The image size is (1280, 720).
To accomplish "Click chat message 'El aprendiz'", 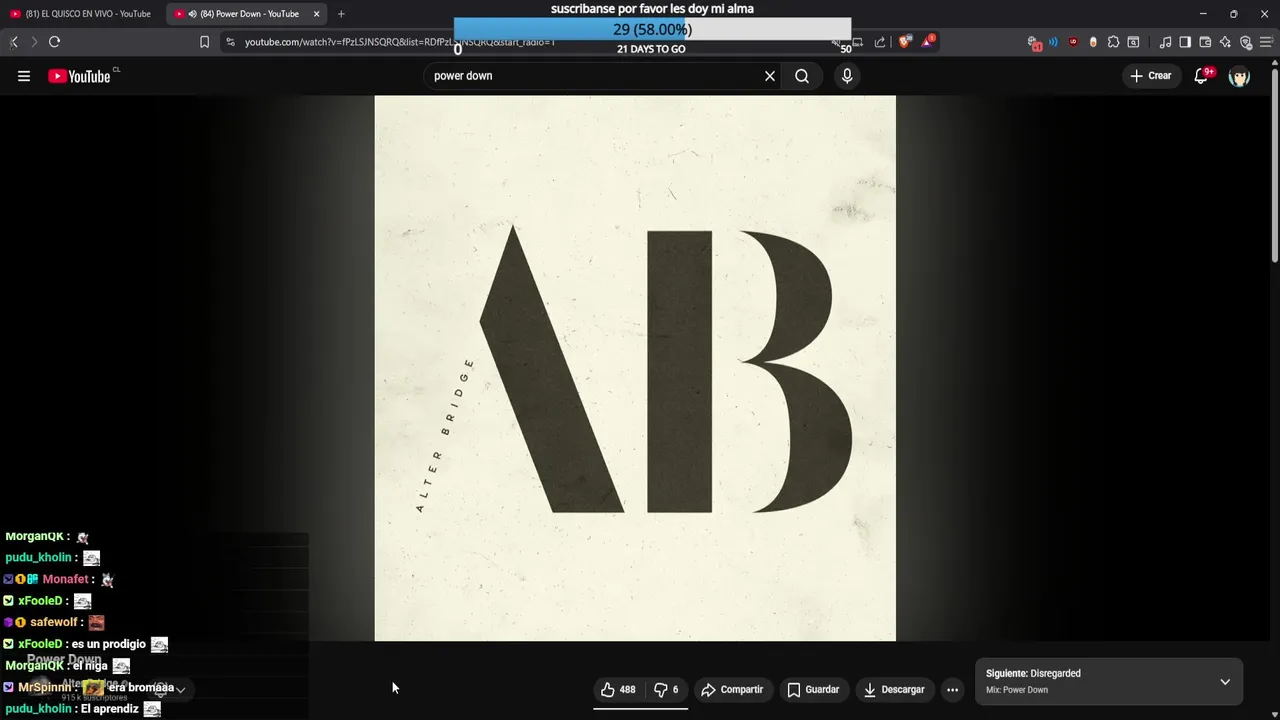I will click(110, 709).
